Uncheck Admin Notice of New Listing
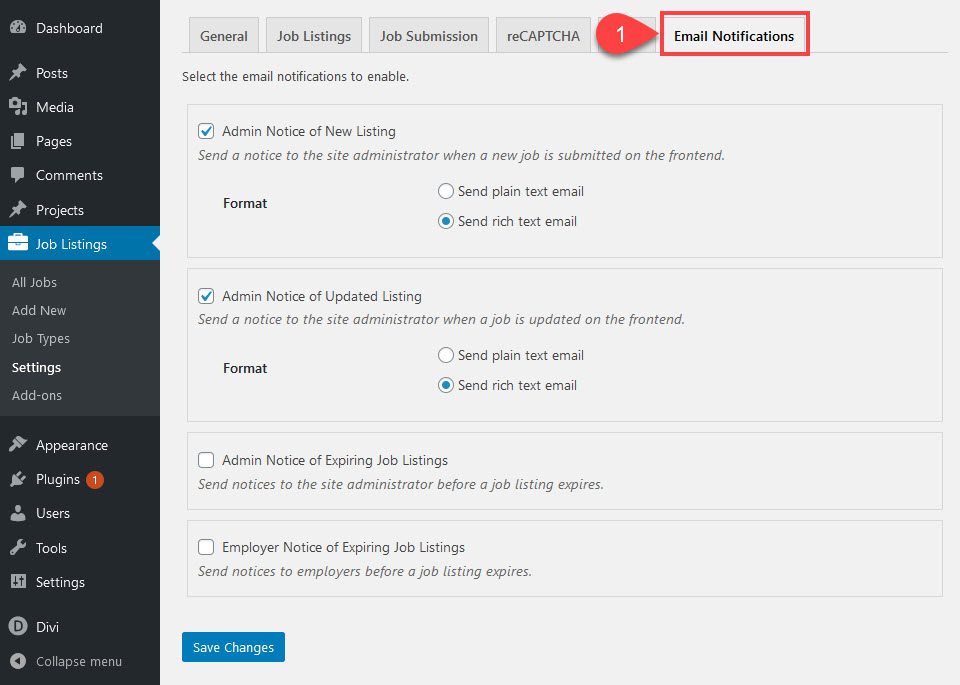 click(x=206, y=131)
